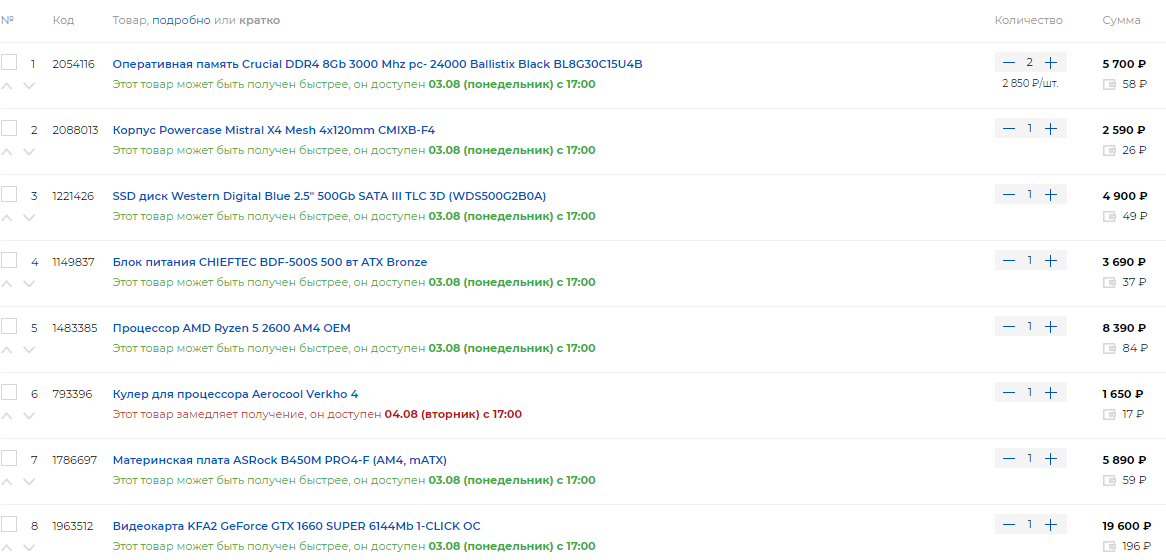The image size is (1166, 560).
Task: Decrease quantity of Powercase Mistral case
Action: (1008, 129)
